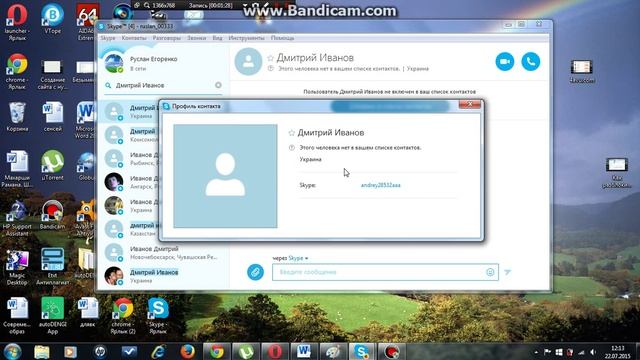The image size is (640, 360).
Task: Open the Bandicam desktop icon
Action: [52, 214]
